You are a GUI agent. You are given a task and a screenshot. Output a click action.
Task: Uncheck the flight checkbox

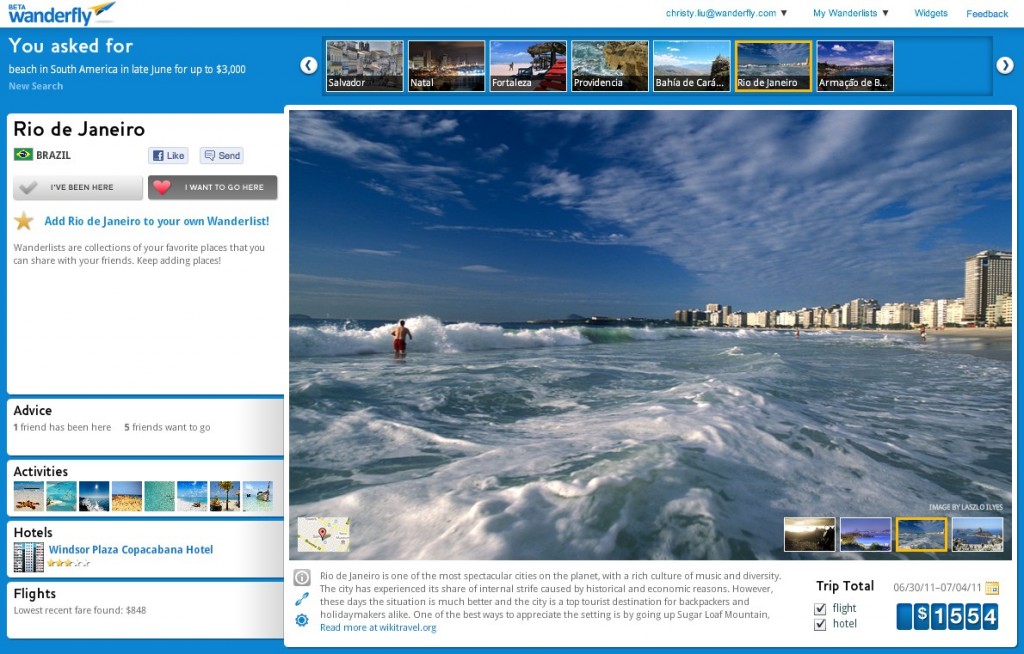click(820, 608)
